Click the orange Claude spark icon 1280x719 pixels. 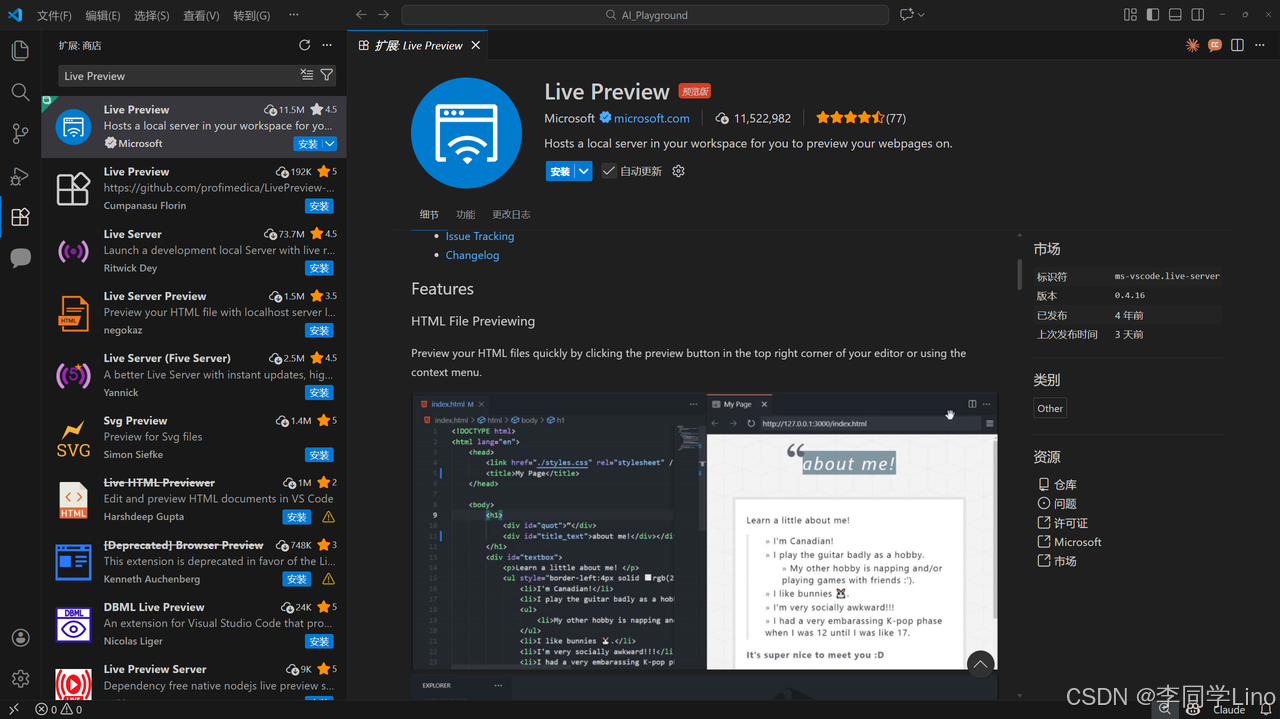coord(1192,45)
